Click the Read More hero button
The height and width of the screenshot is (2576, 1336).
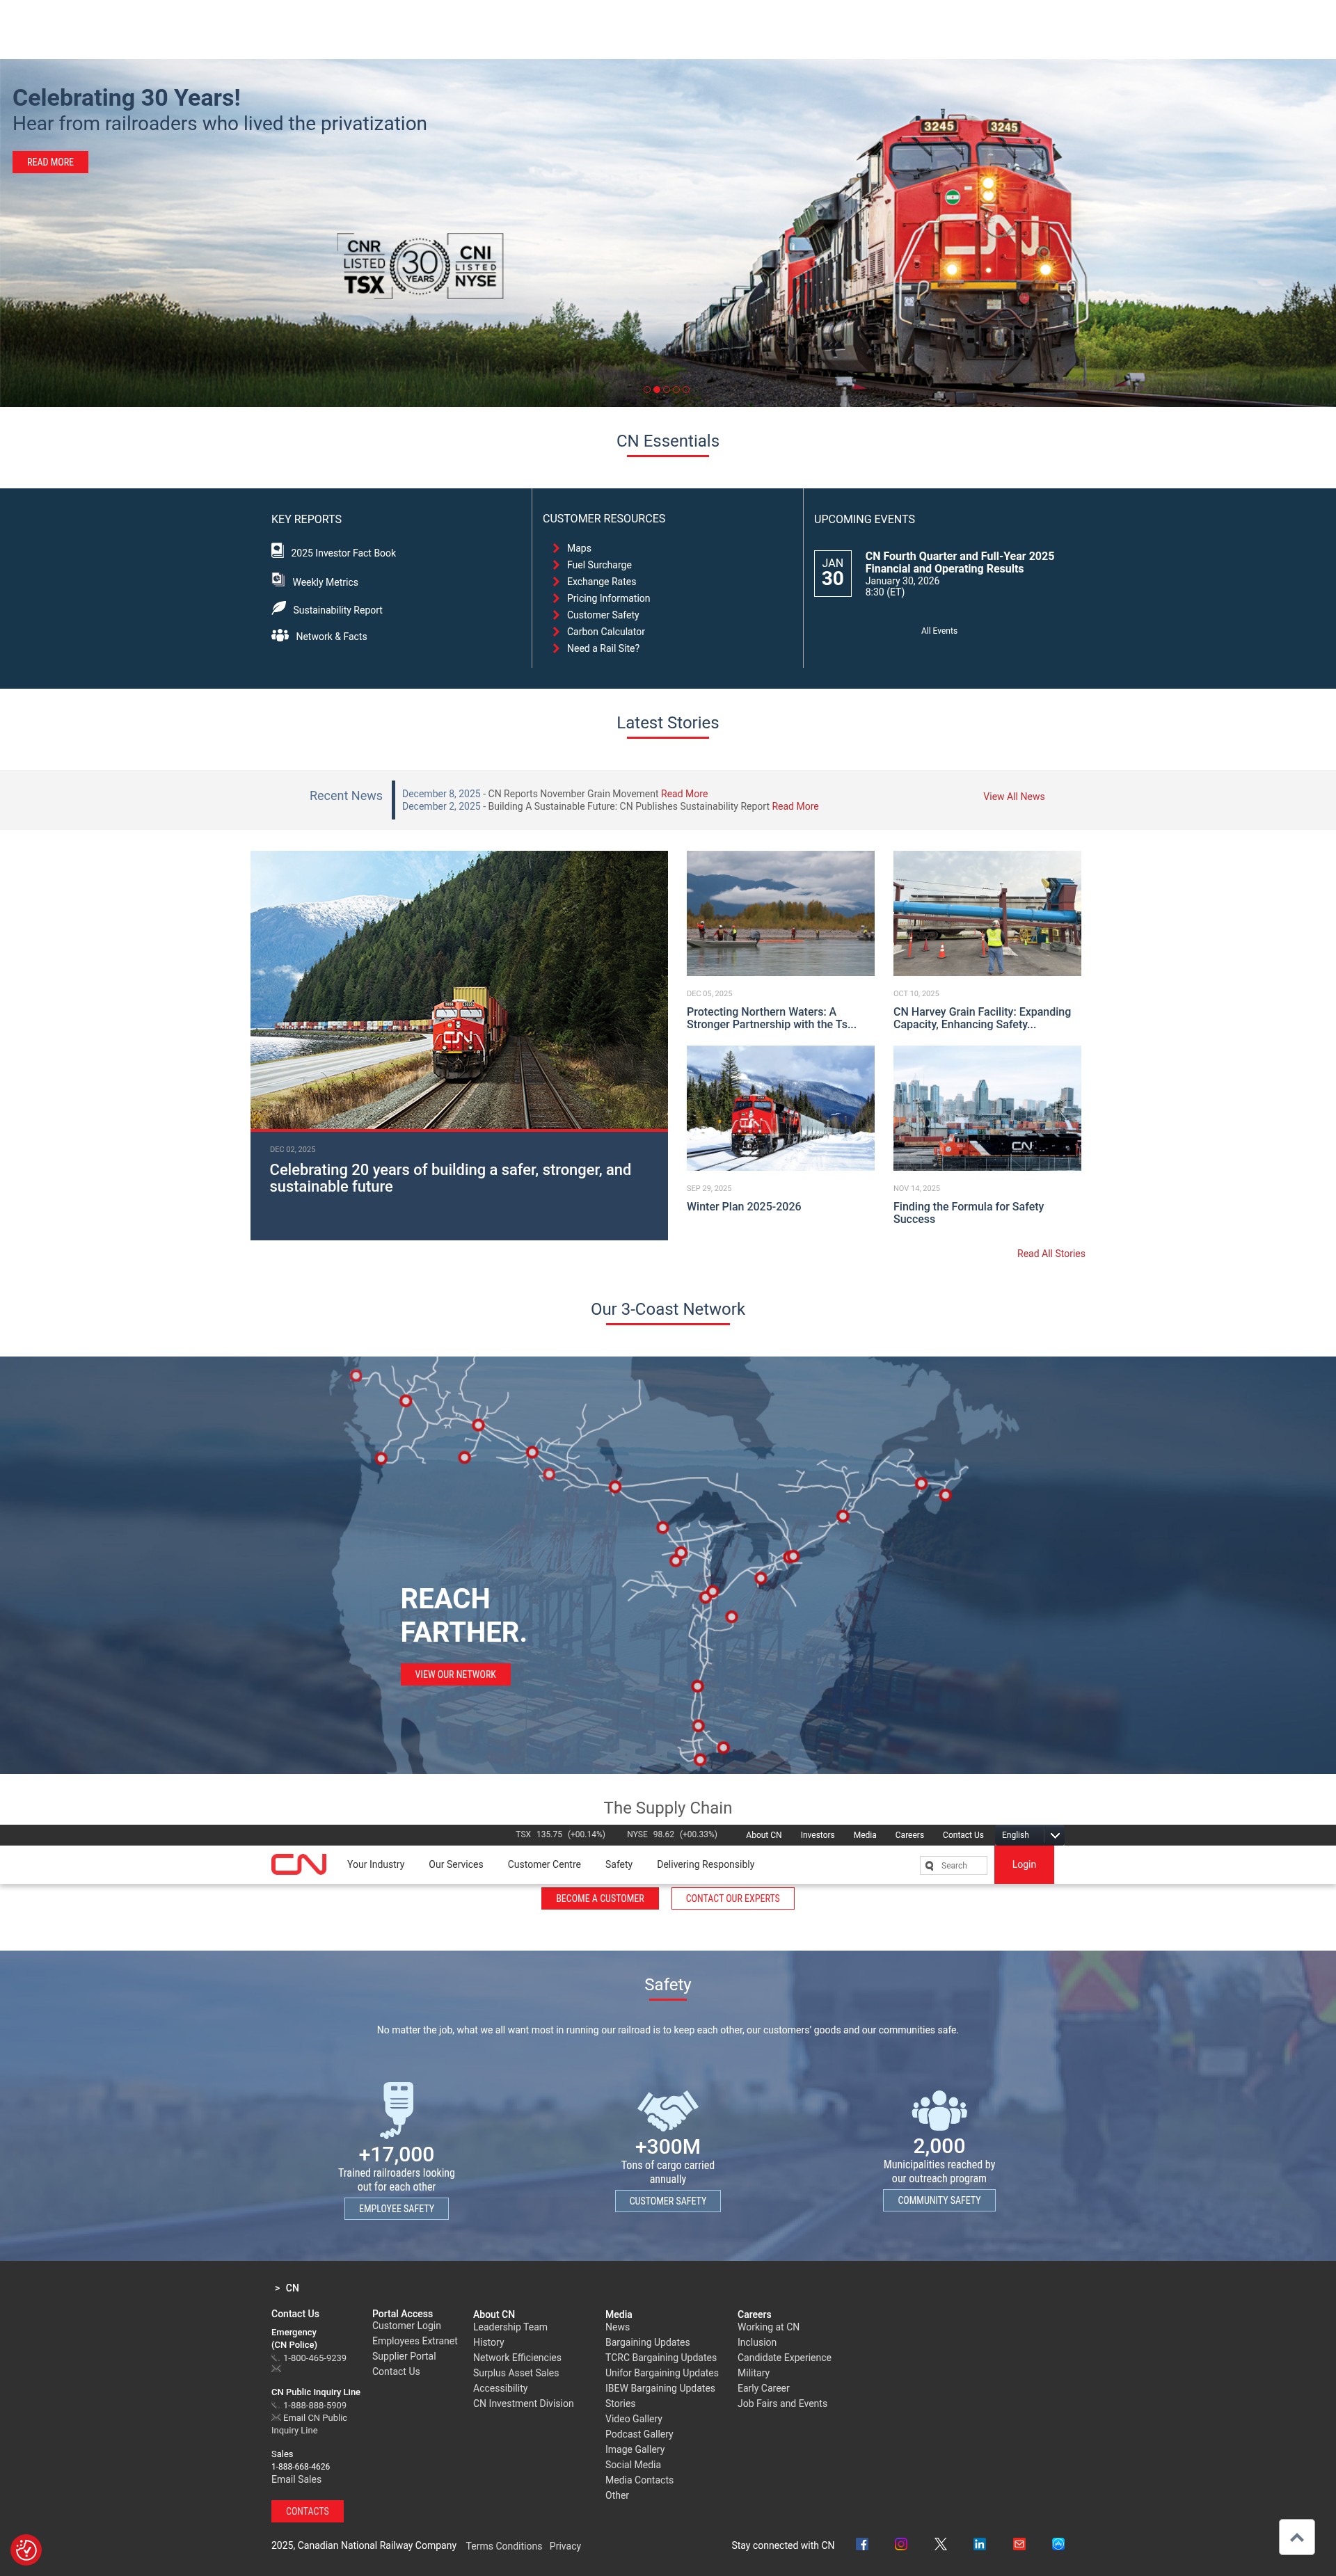pos(50,162)
